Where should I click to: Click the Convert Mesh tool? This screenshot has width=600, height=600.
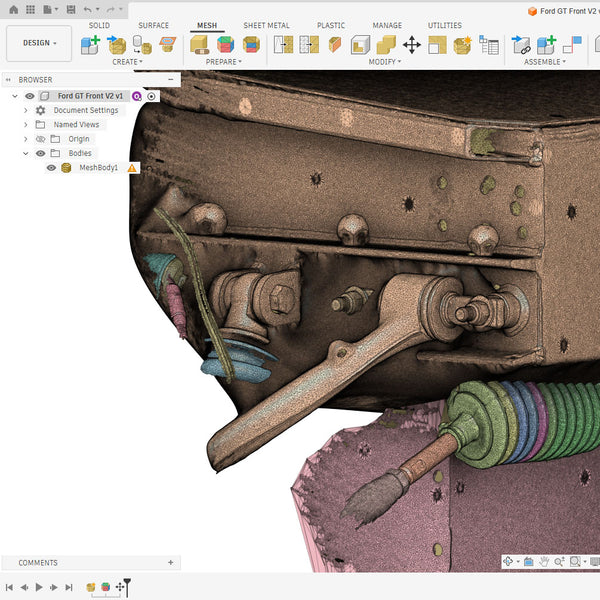coord(463,45)
